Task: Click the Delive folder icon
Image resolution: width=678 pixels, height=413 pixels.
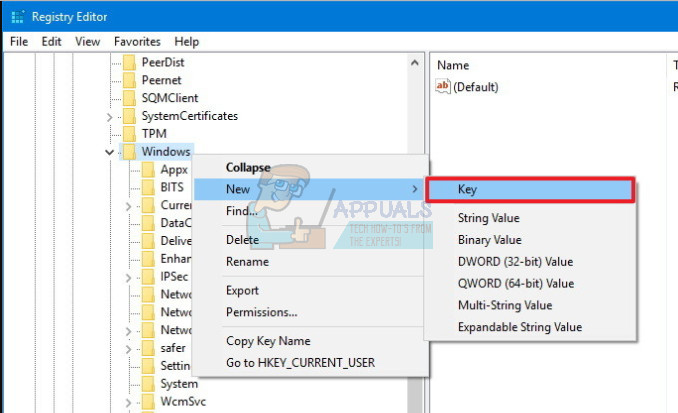Action: click(148, 241)
